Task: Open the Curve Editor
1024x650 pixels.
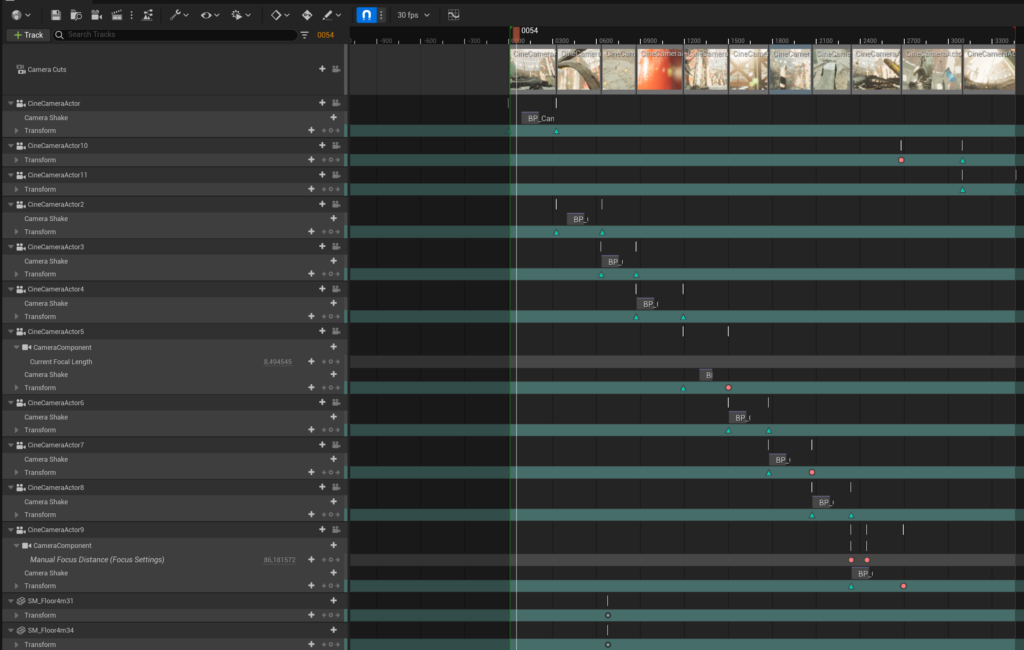Action: pos(453,14)
